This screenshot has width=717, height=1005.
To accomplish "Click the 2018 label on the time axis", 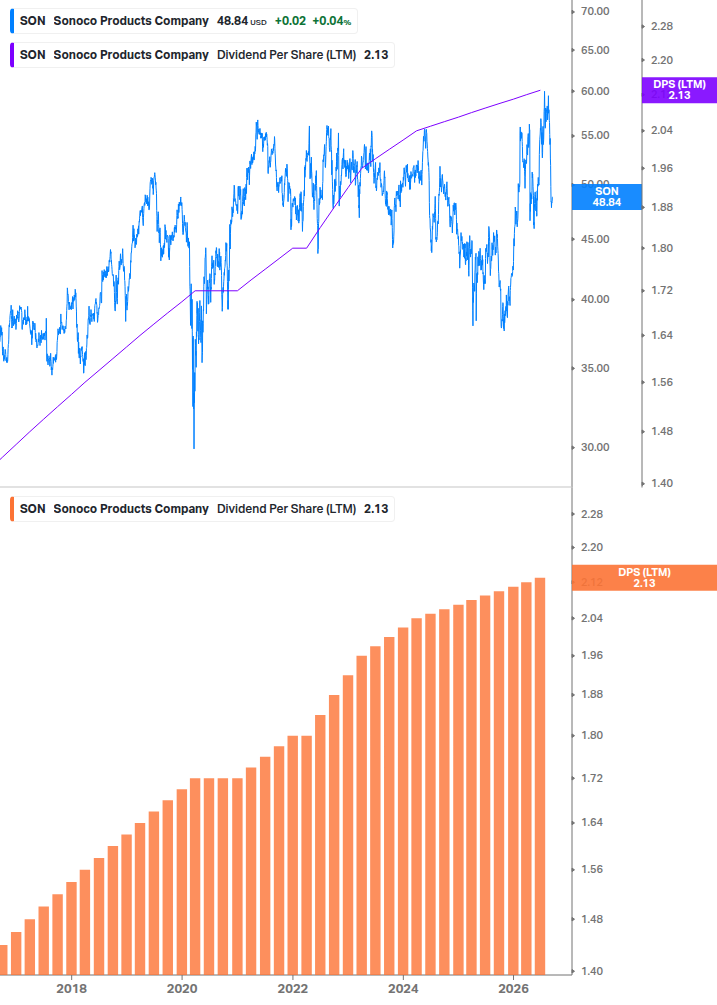I will click(x=71, y=988).
